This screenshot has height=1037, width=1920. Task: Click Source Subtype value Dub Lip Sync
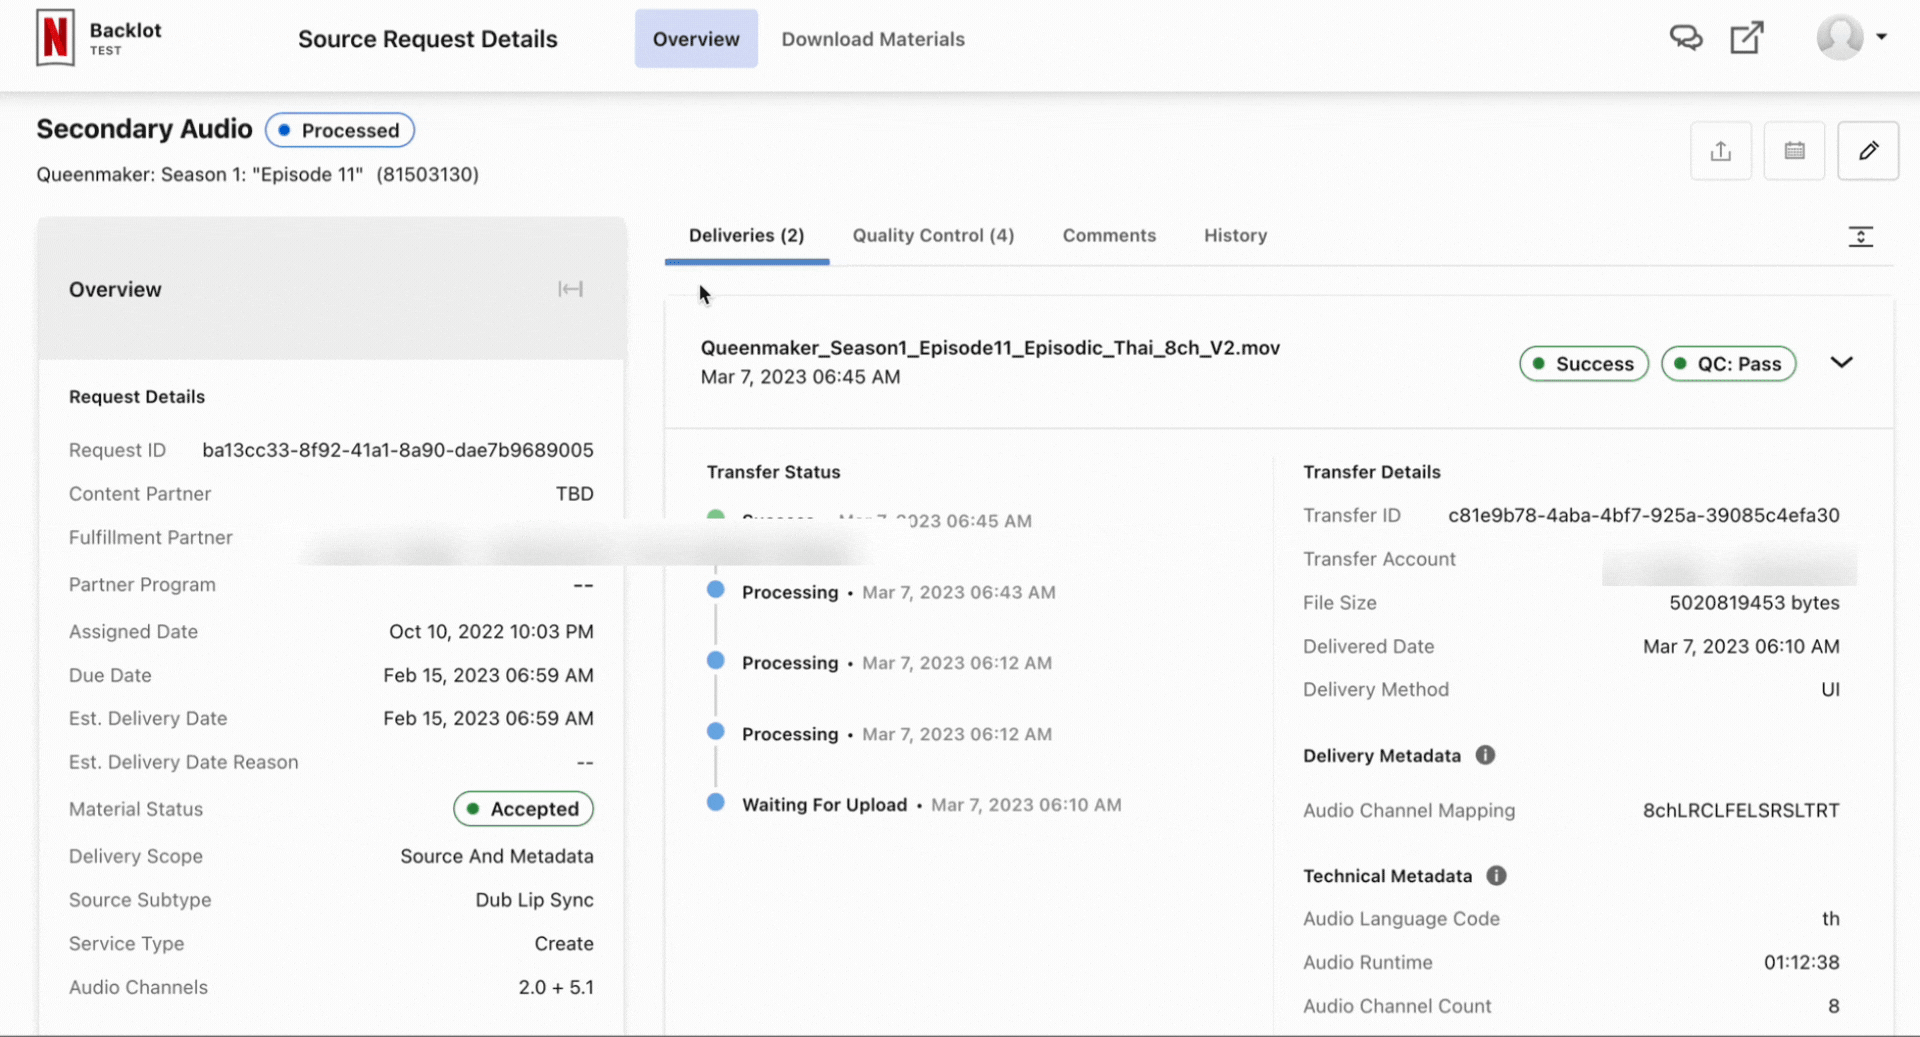[534, 900]
